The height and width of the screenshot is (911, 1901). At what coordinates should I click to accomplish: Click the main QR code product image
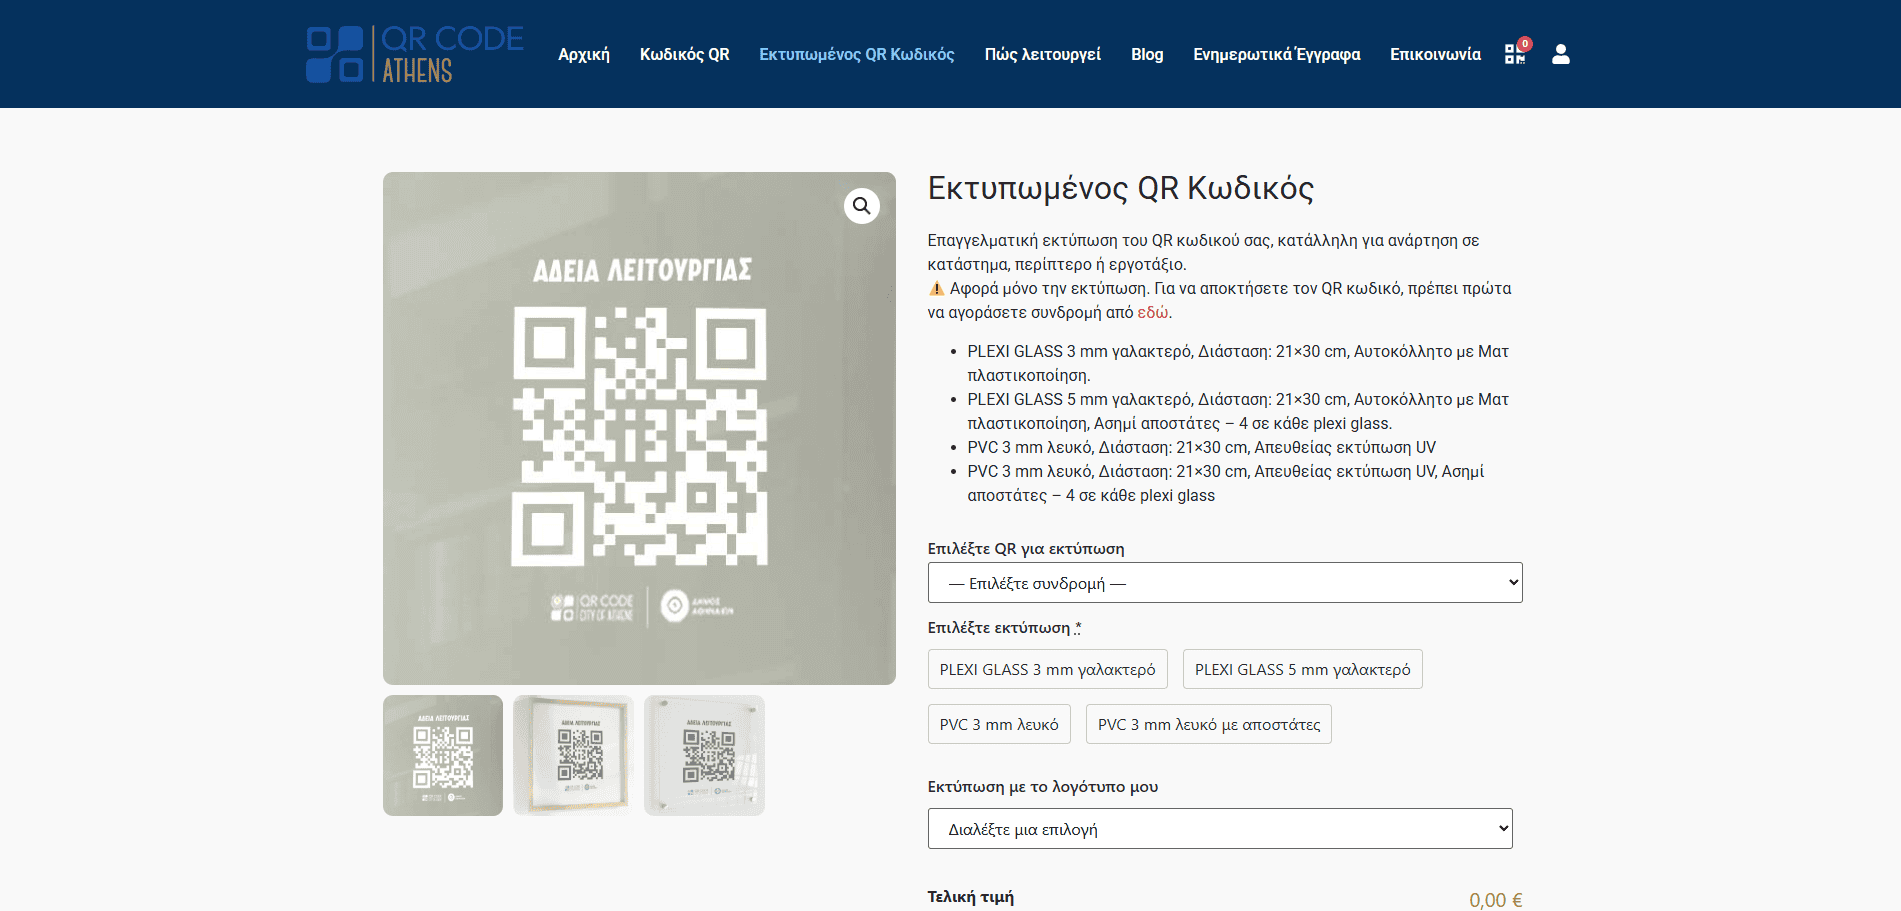pos(639,428)
